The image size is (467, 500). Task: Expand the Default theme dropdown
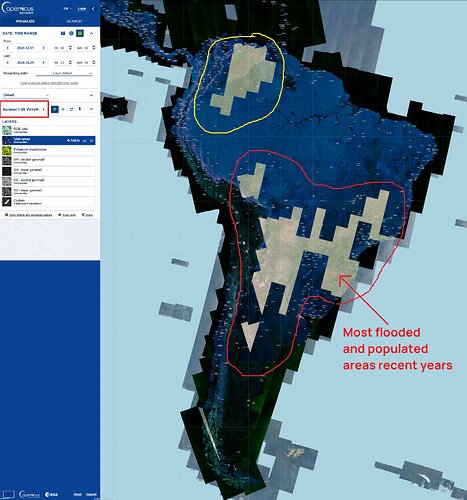coord(25,95)
